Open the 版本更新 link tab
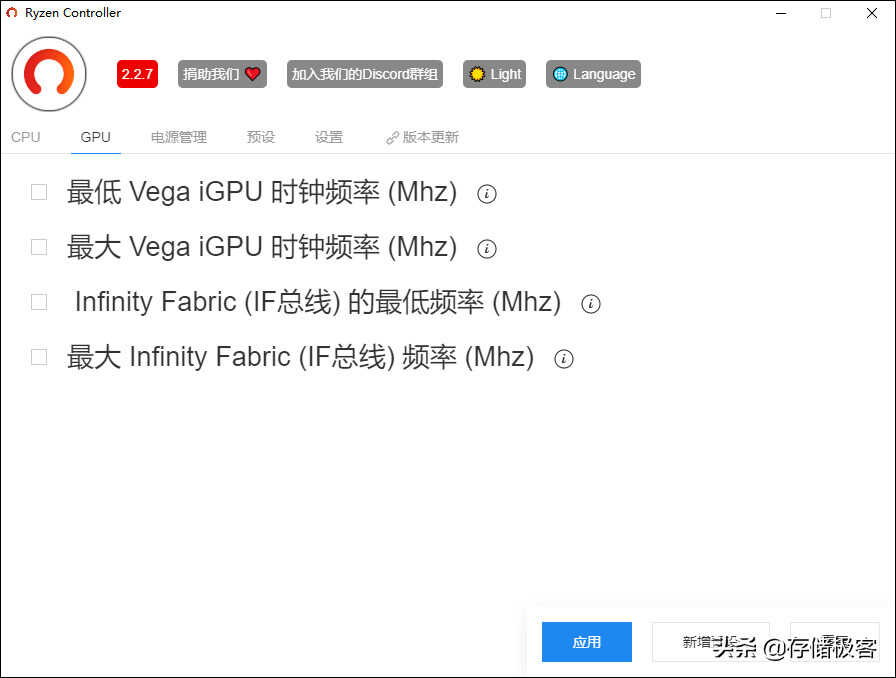 (x=422, y=137)
